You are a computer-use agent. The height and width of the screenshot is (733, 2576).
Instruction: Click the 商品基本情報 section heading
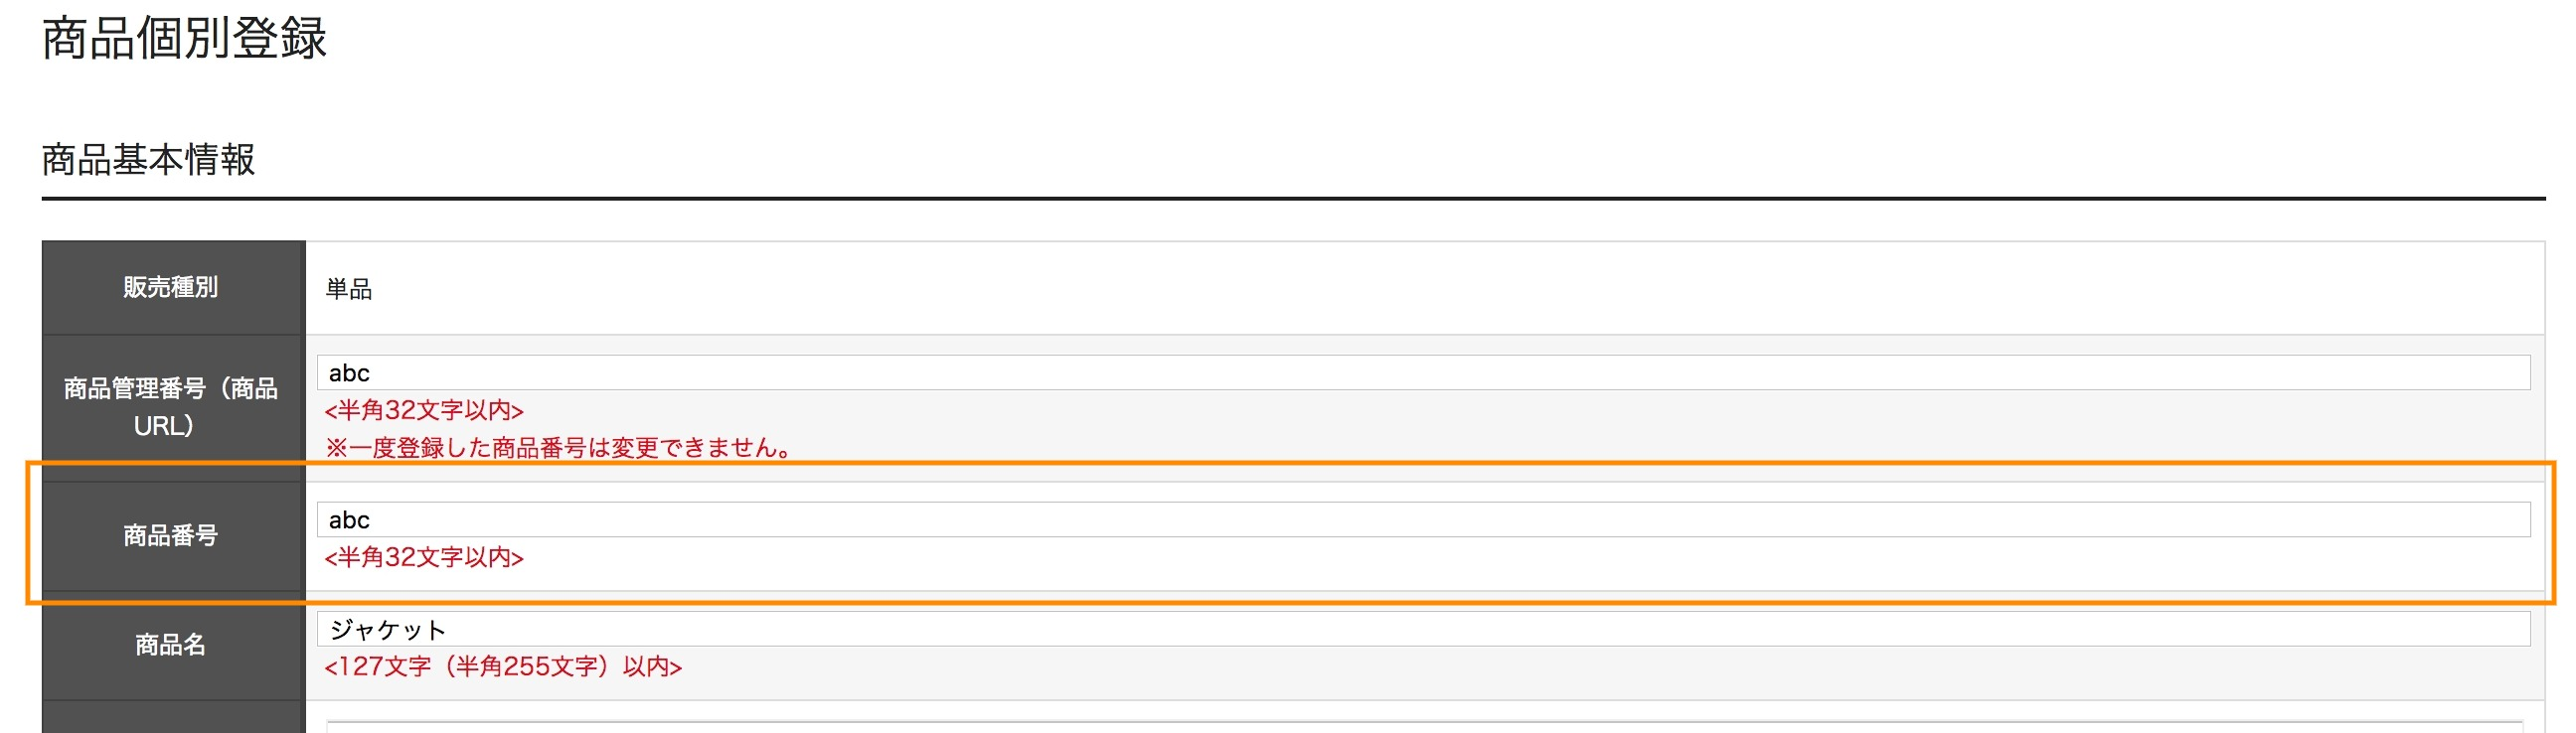[149, 160]
